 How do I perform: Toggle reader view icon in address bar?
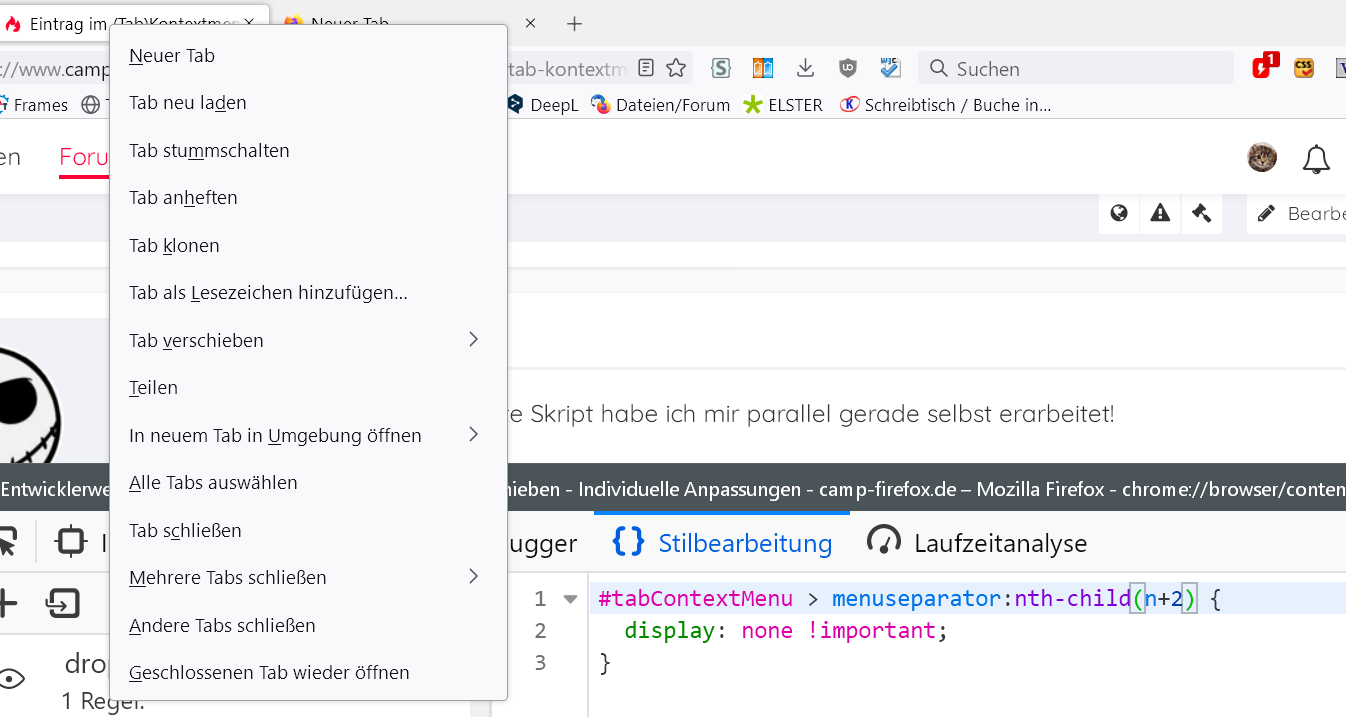pyautogui.click(x=647, y=68)
